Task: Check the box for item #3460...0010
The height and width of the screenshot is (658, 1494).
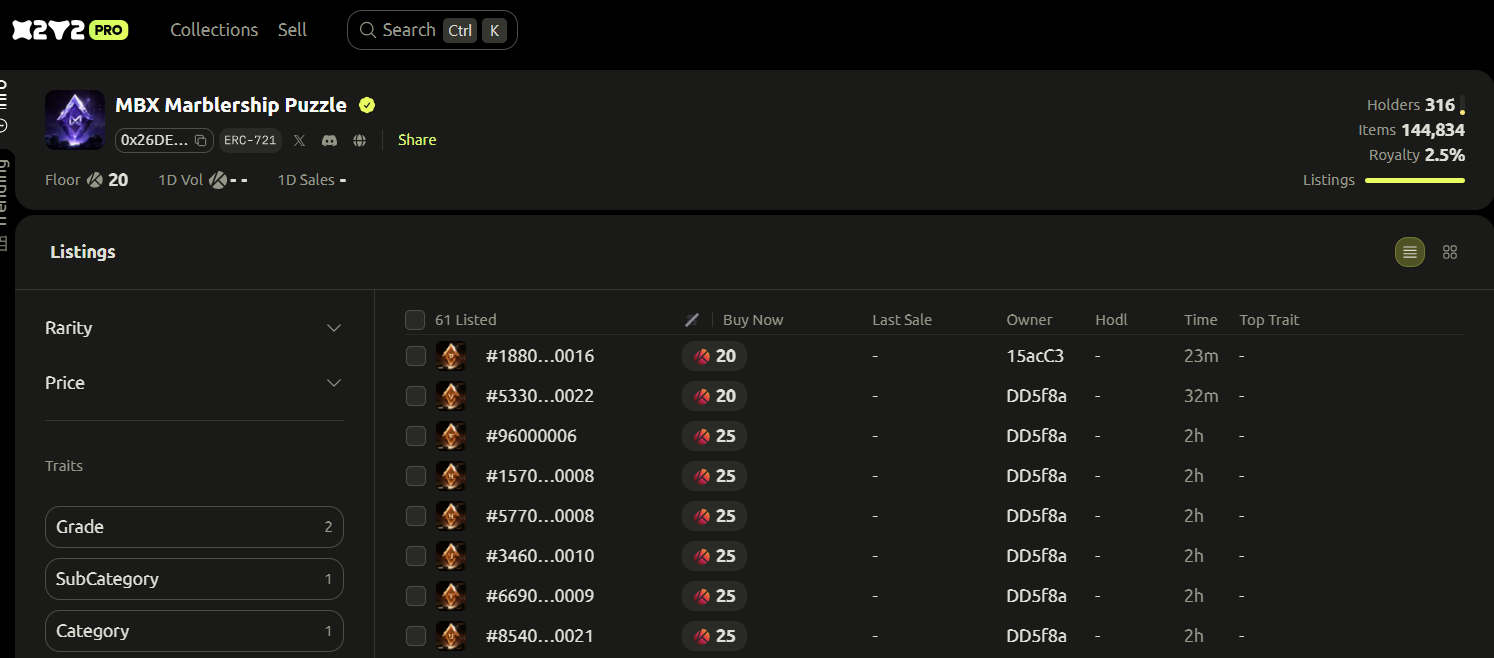Action: pyautogui.click(x=416, y=556)
